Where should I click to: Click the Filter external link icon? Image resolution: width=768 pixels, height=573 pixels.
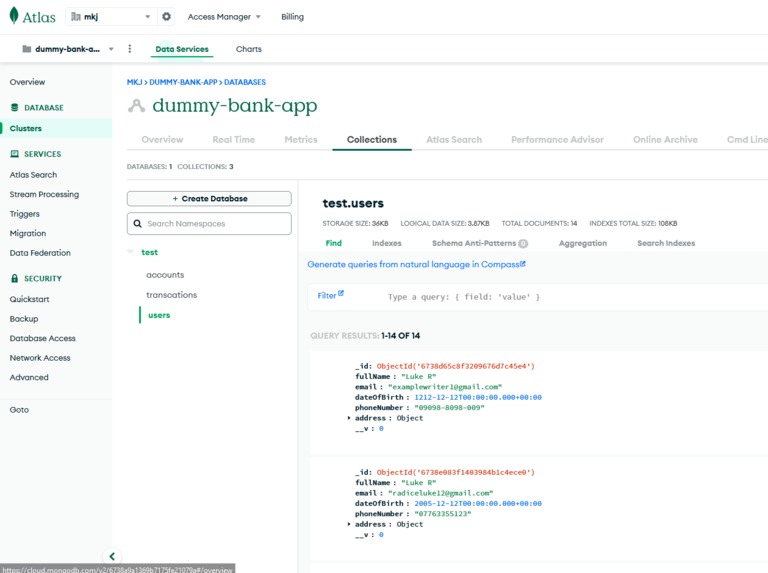click(341, 293)
